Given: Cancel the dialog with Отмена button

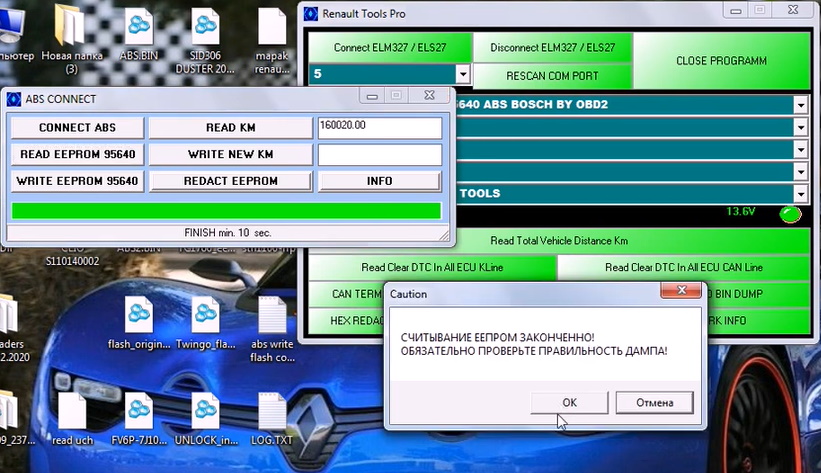Looking at the screenshot, I should 654,402.
